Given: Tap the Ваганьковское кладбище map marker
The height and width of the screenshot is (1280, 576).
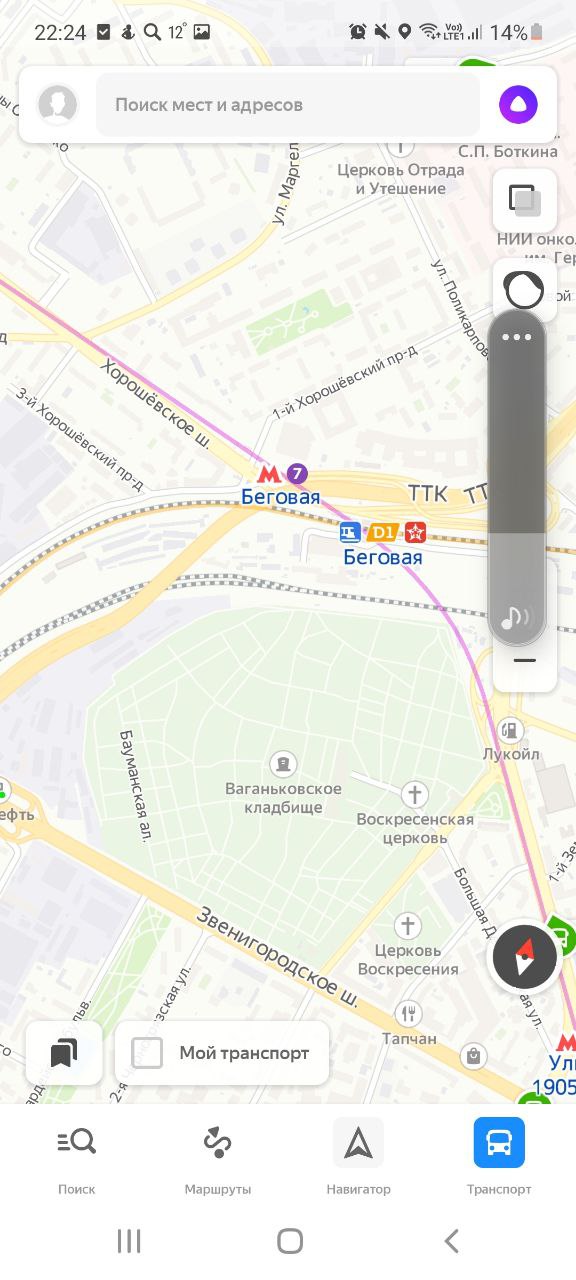Looking at the screenshot, I should pyautogui.click(x=284, y=765).
